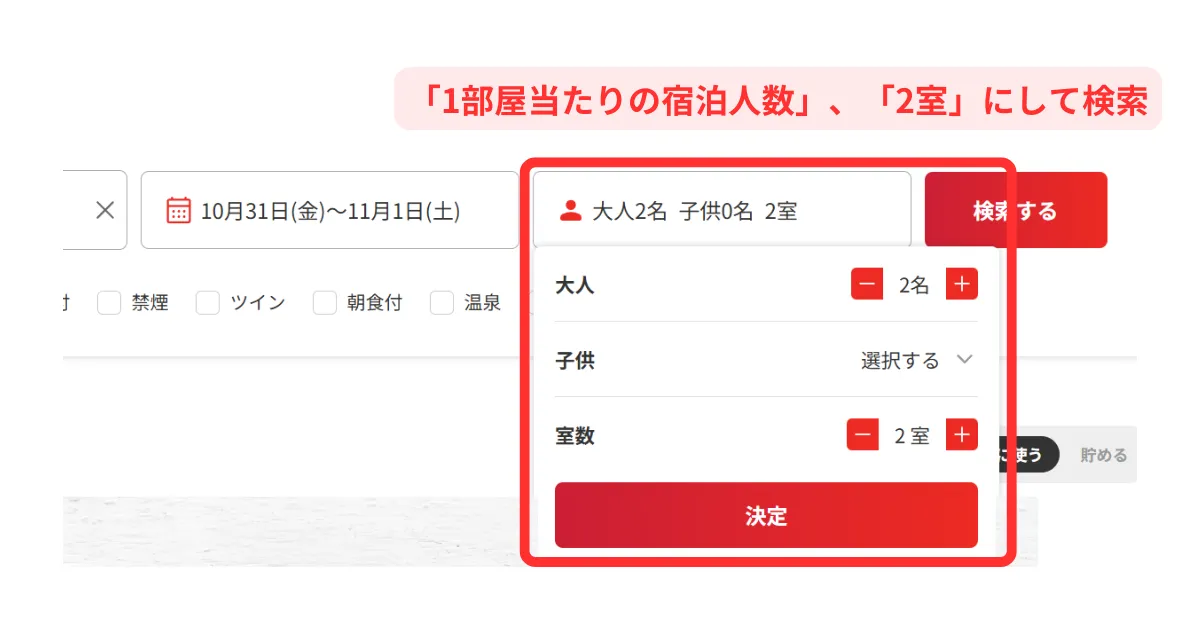The image size is (1200, 630).
Task: Confirm with the 決定 button
Action: [x=766, y=516]
